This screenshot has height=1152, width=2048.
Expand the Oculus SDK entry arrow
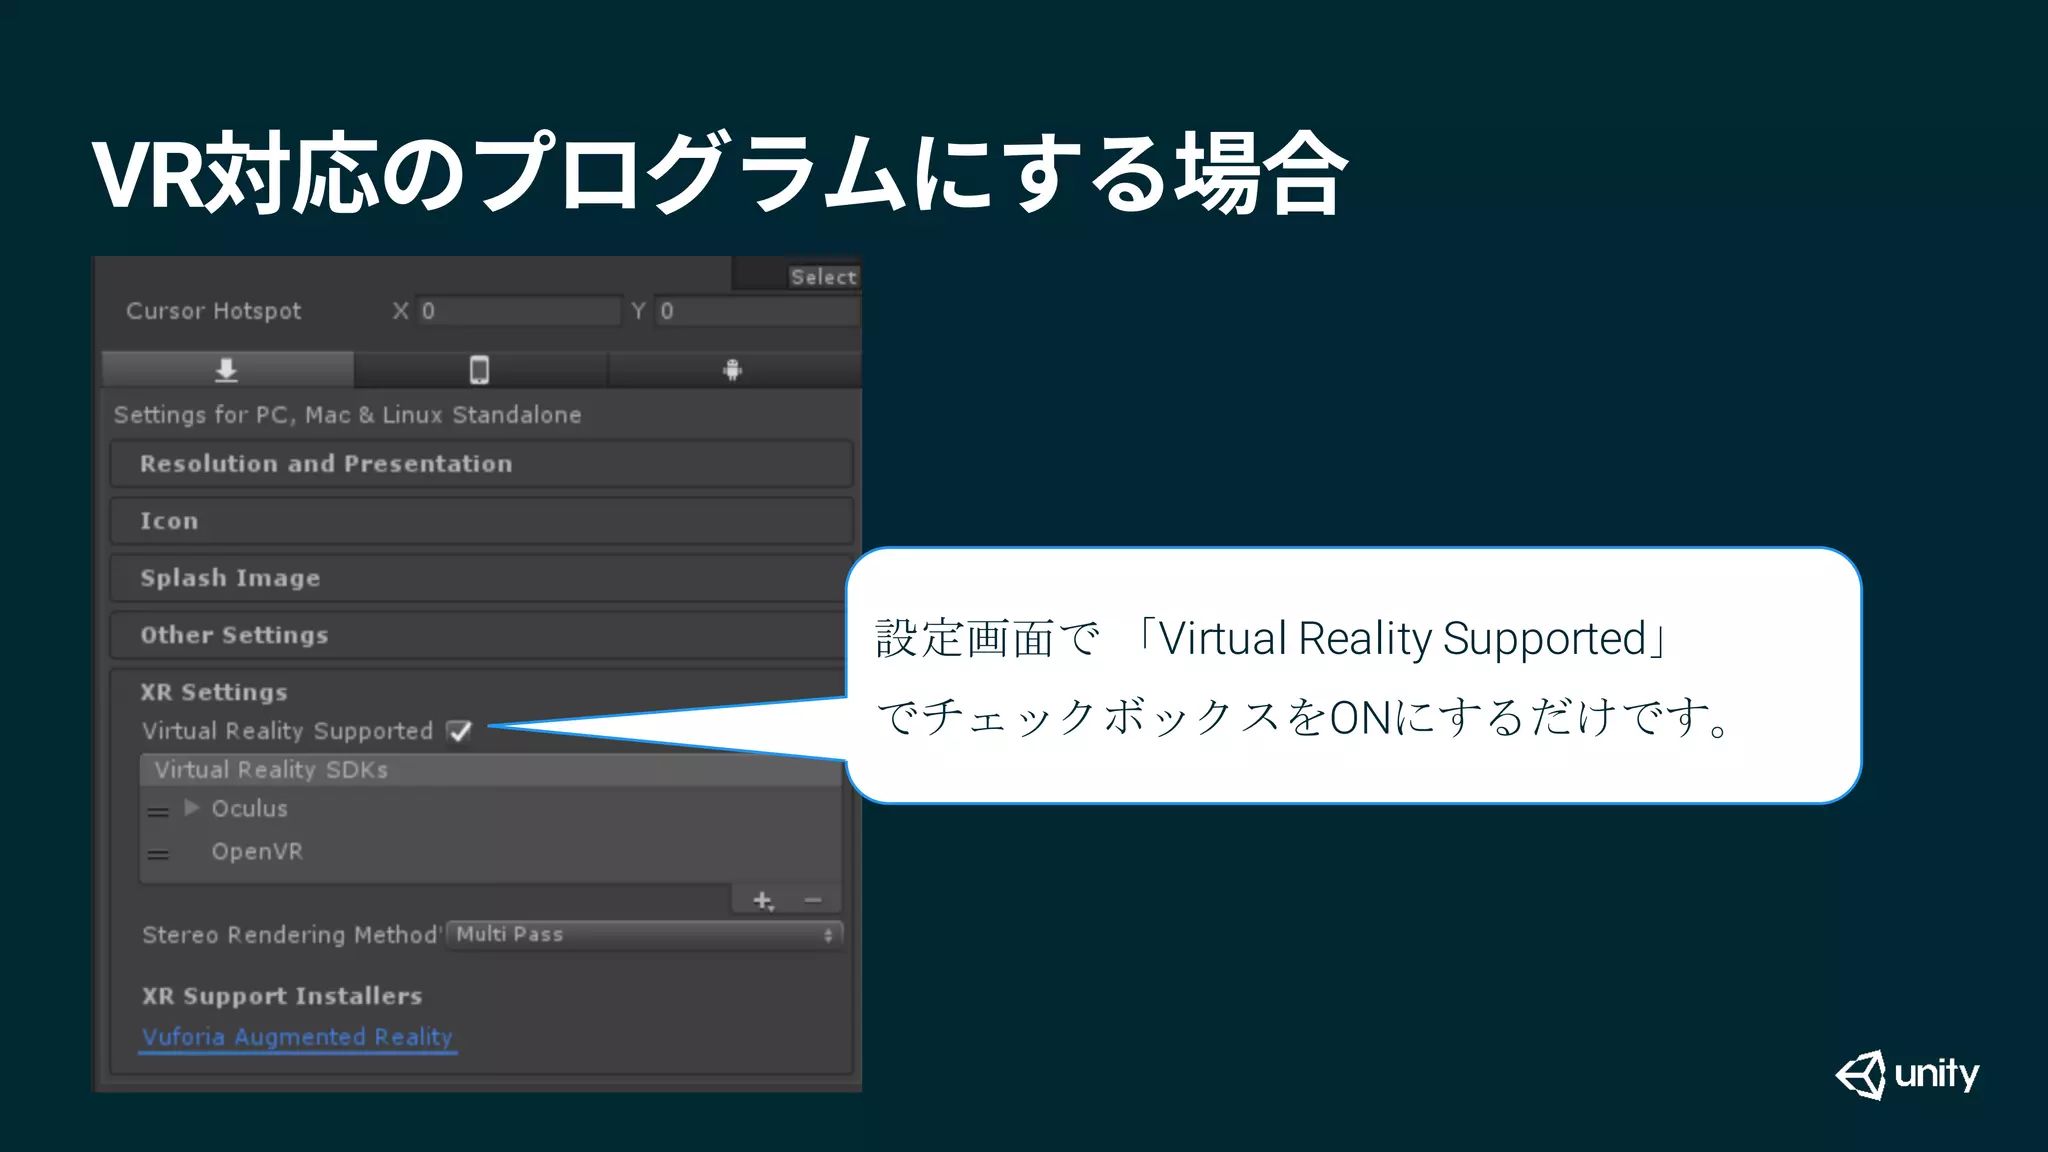click(x=192, y=807)
